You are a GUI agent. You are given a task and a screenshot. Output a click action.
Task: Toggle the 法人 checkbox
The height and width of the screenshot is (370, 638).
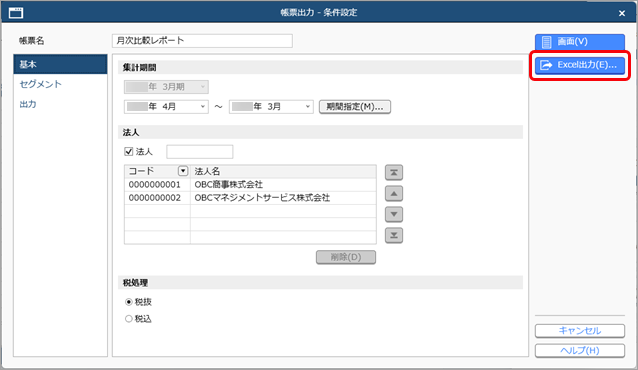pos(129,151)
